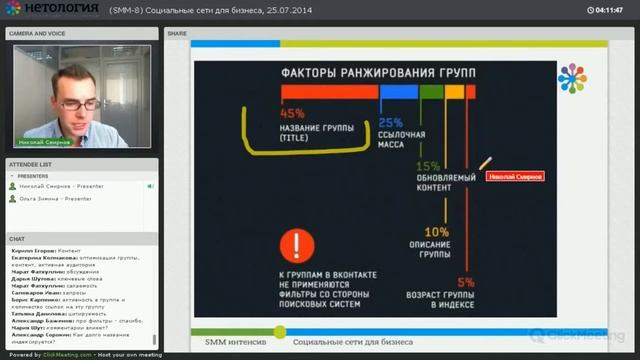
Task: Click the chat message from Борис Карпенко
Action: tap(69, 303)
